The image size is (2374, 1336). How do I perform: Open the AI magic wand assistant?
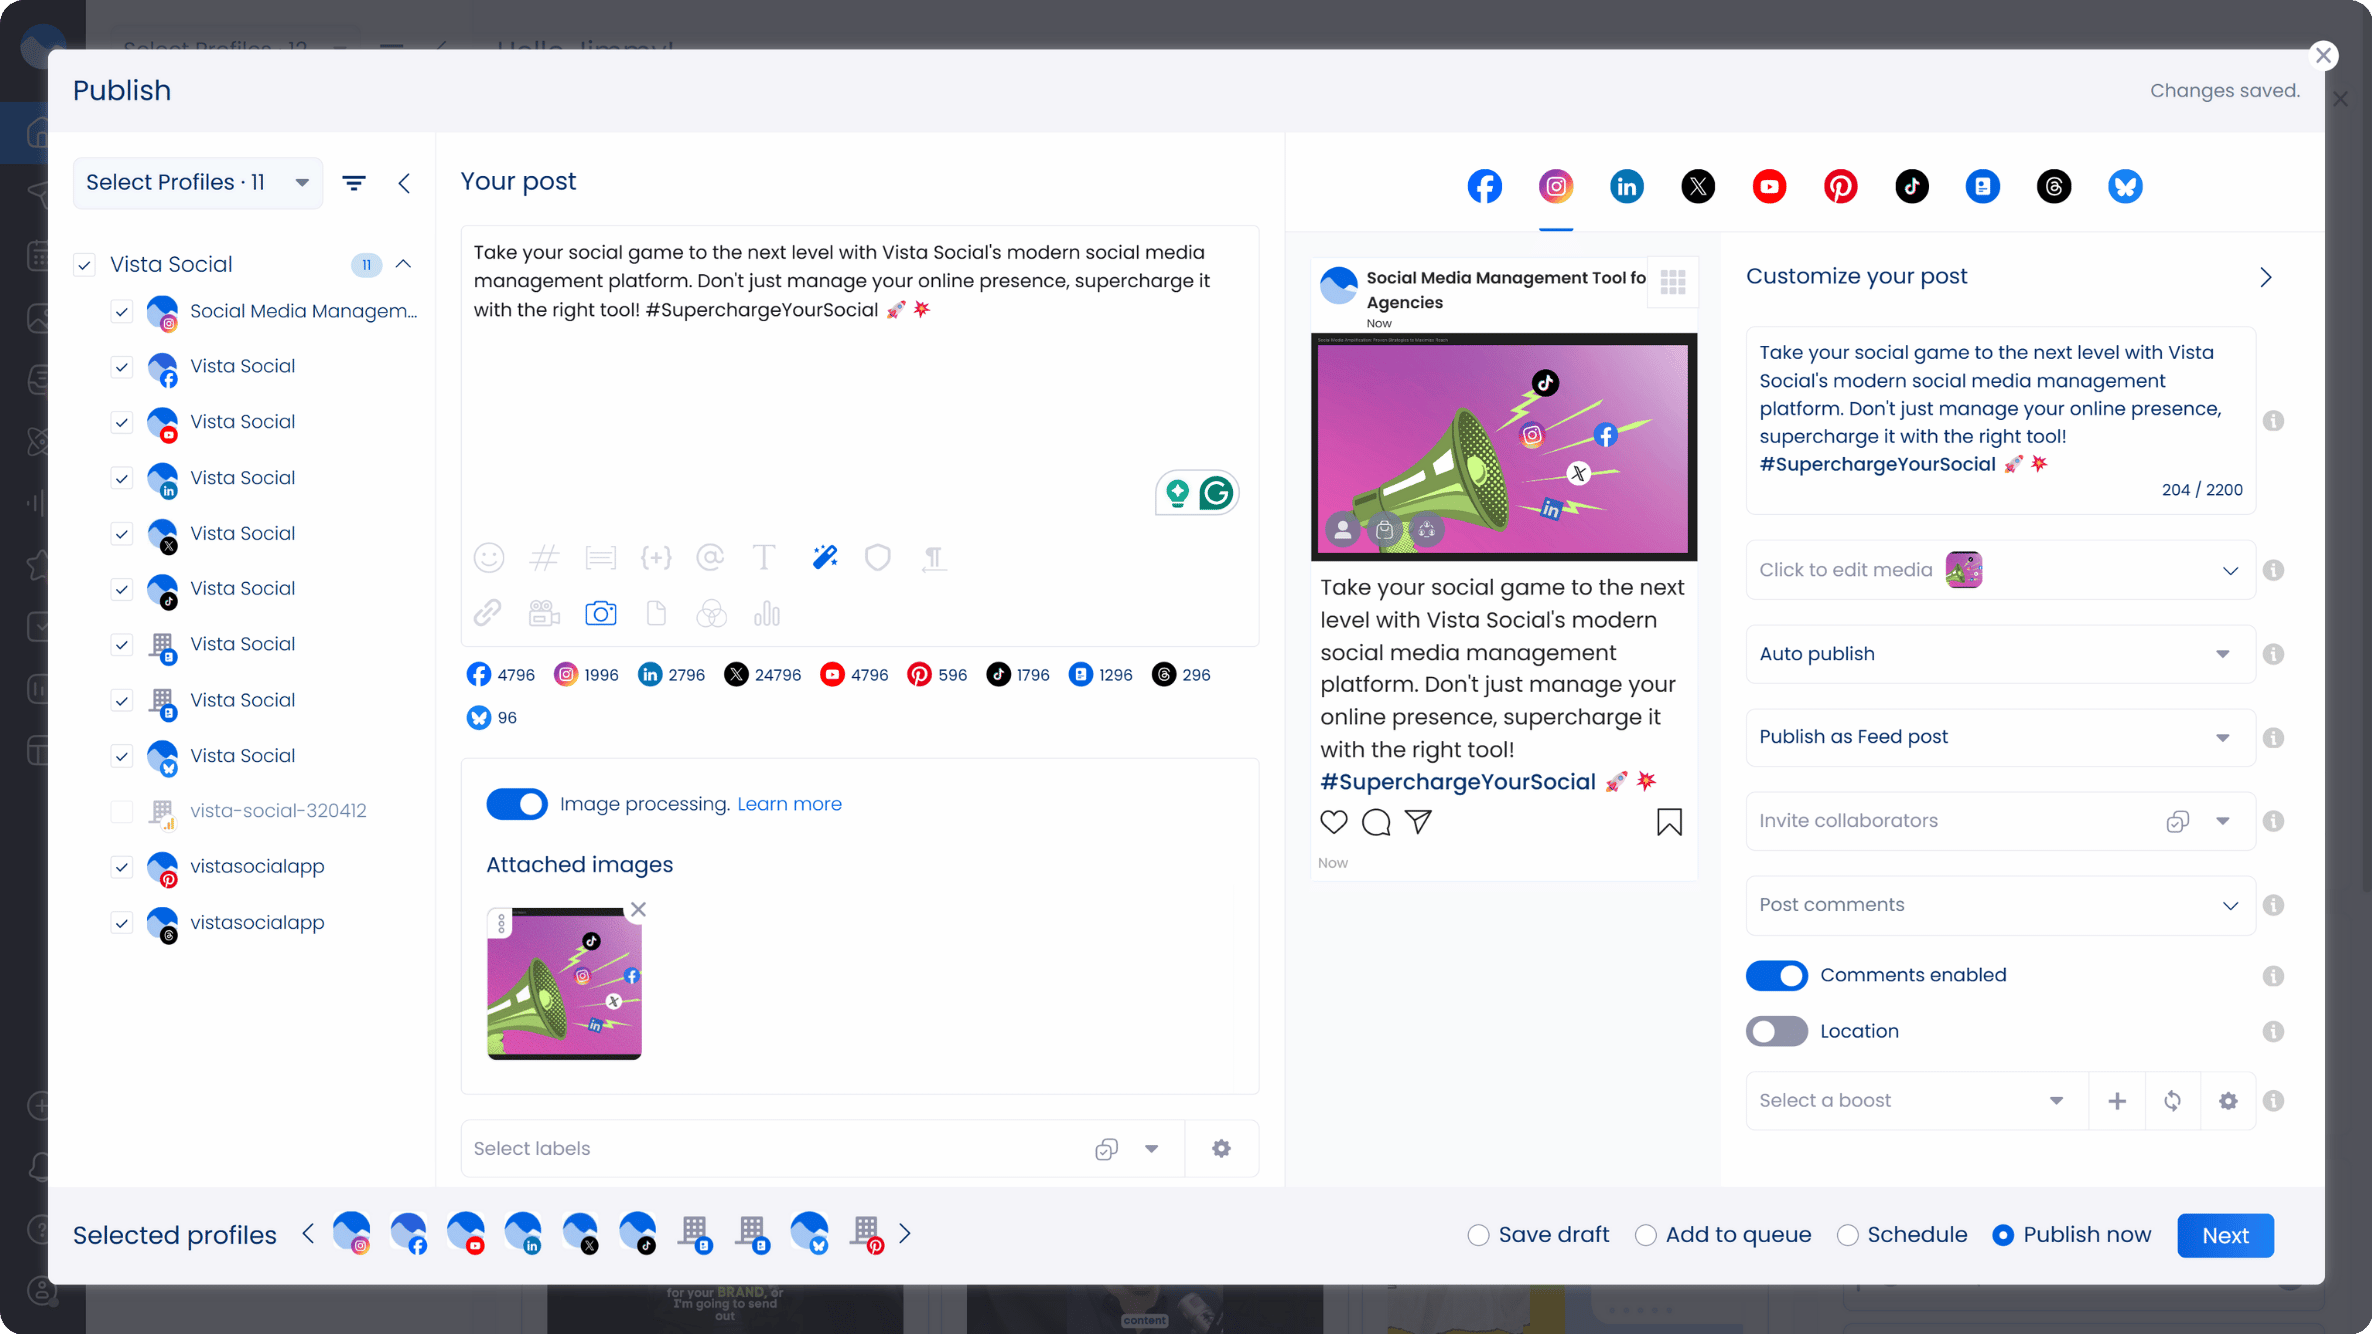[x=824, y=557]
